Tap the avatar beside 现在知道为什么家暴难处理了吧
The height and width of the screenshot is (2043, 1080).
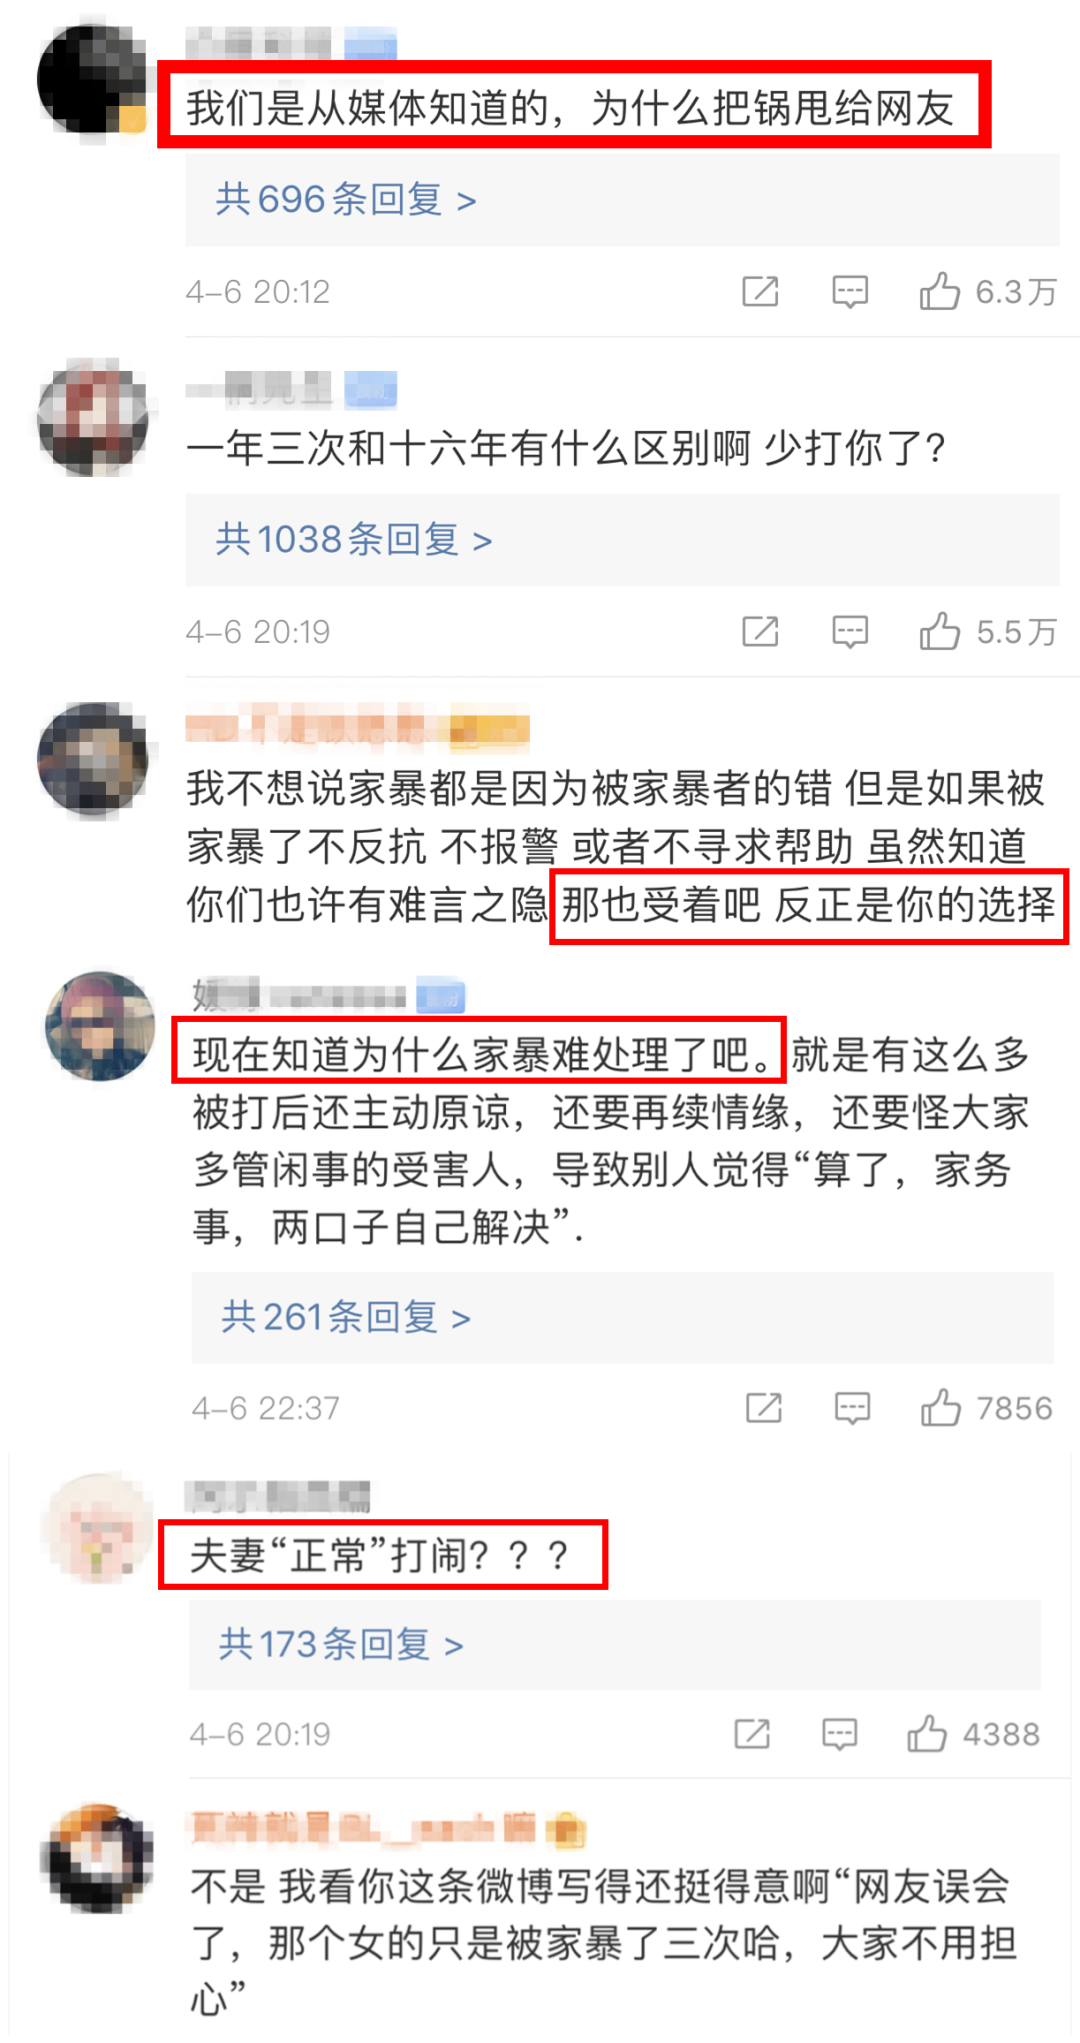pos(100,1026)
